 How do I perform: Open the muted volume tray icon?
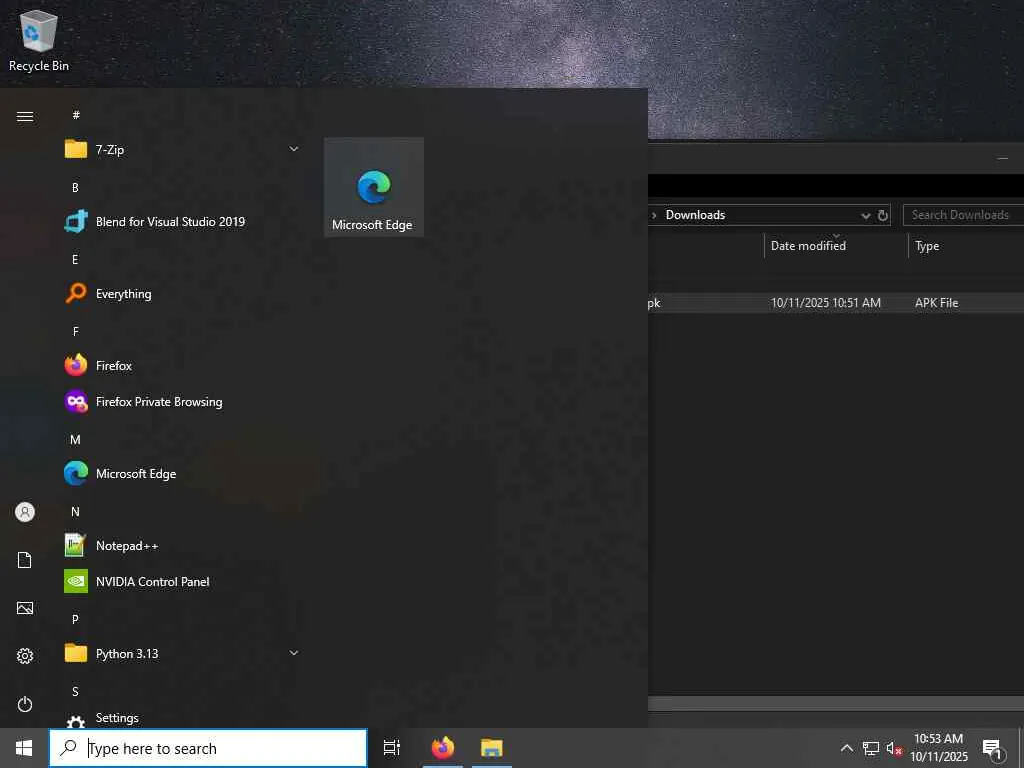pos(894,748)
